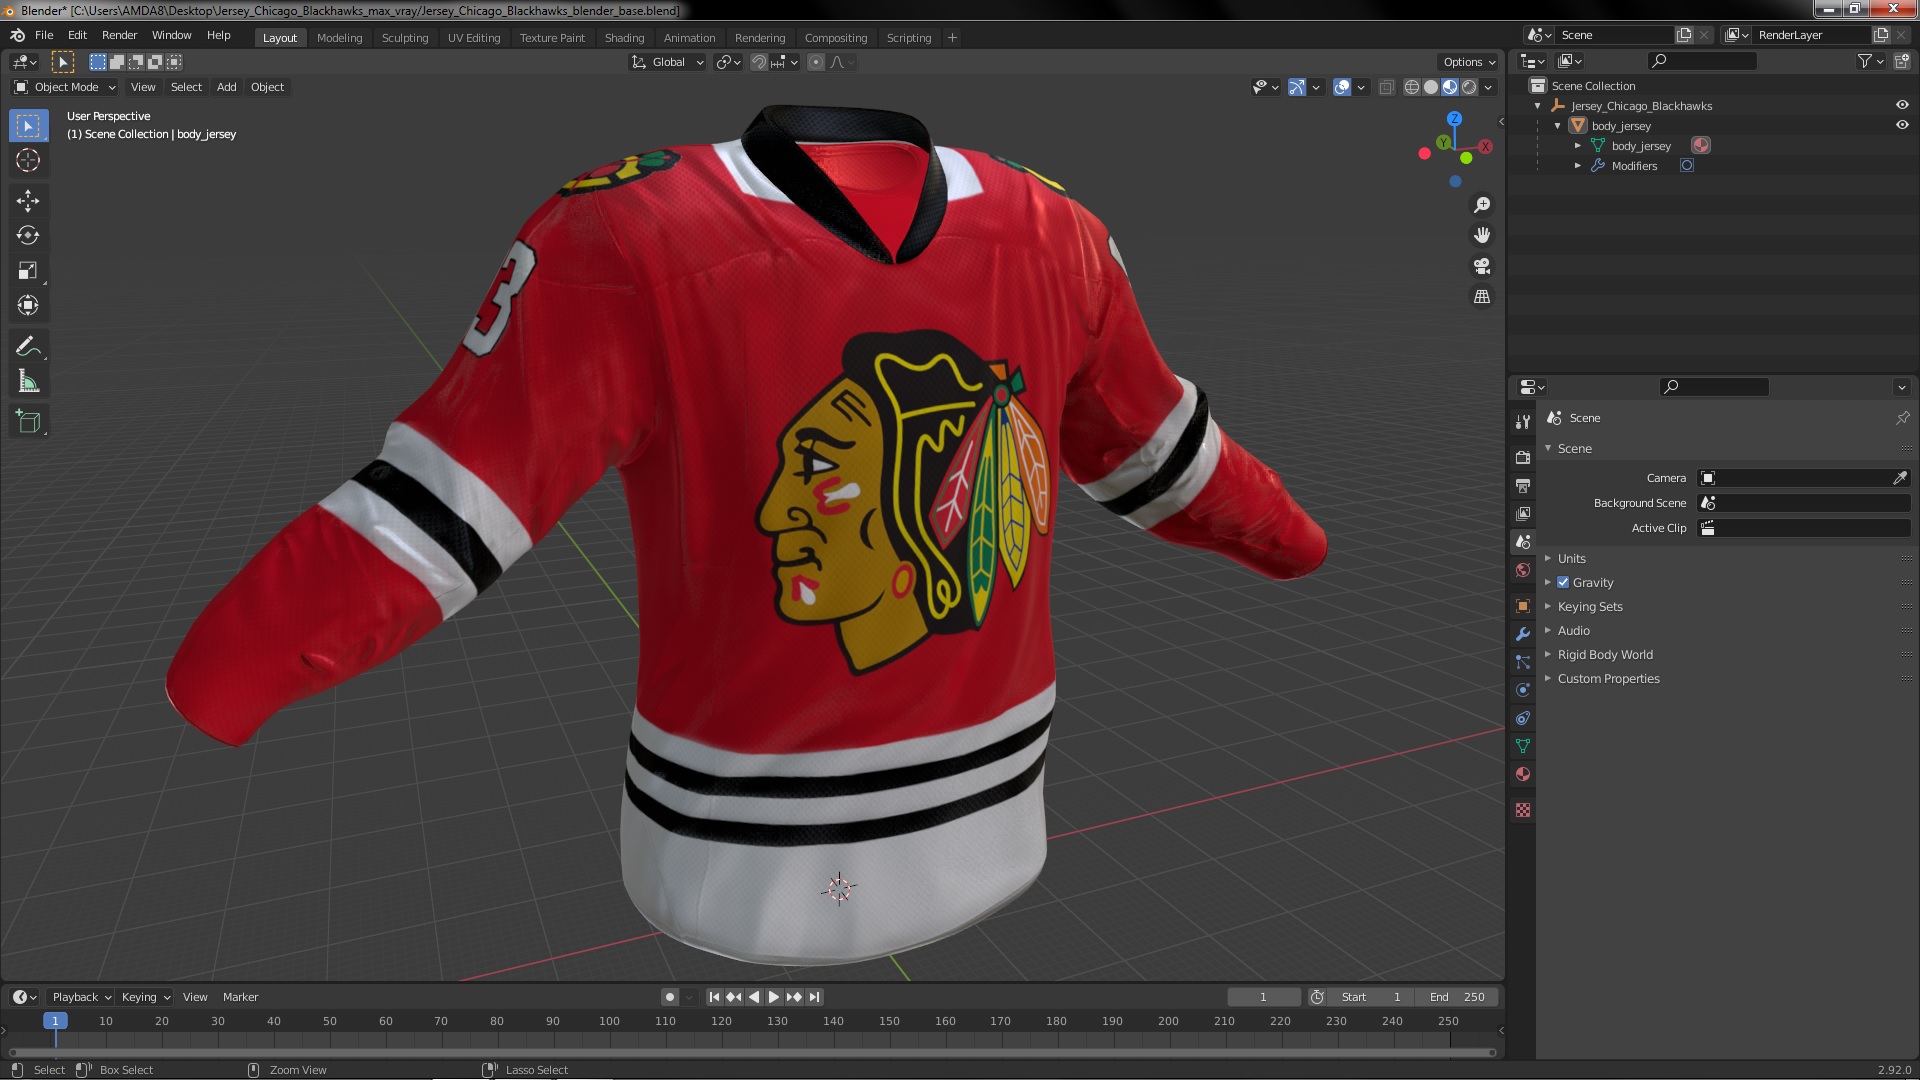
Task: Switch to the Shading workspace tab
Action: point(624,38)
